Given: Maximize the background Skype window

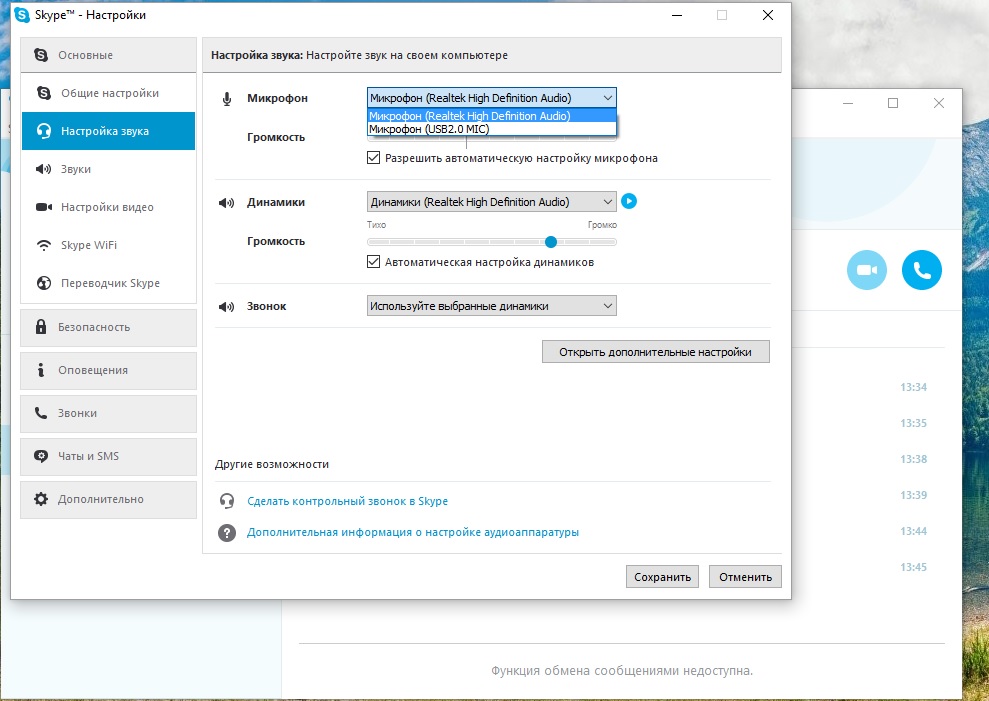Looking at the screenshot, I should (x=893, y=103).
